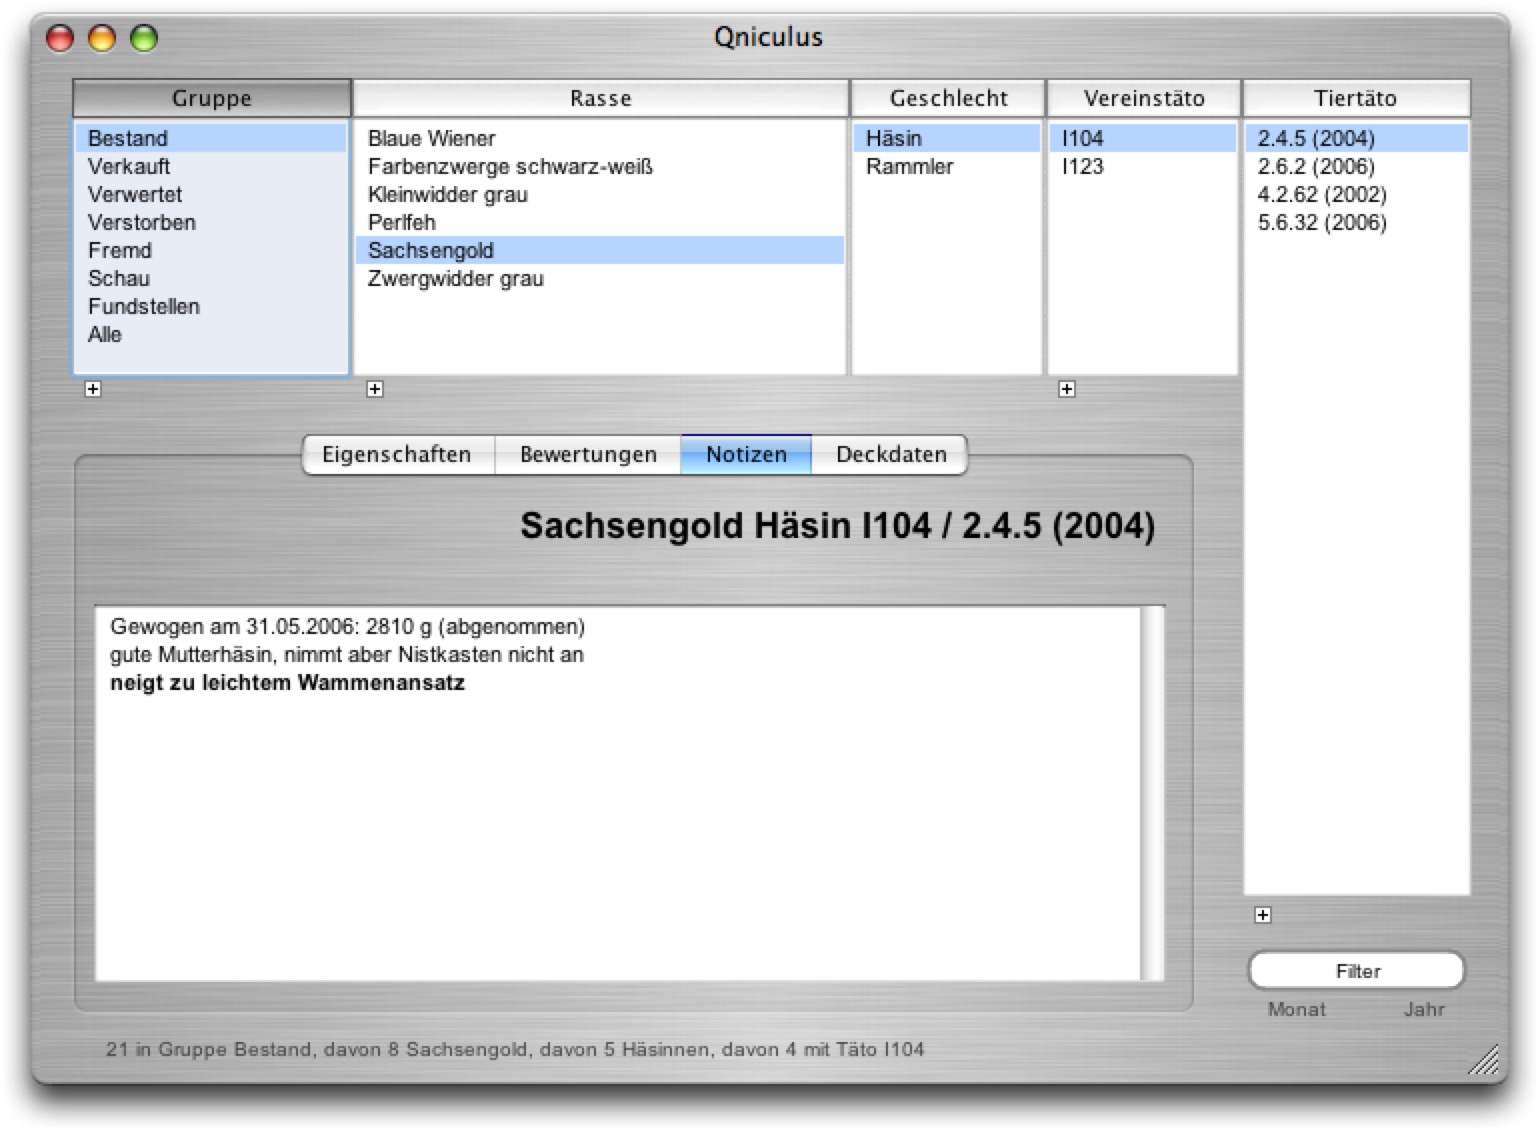This screenshot has width=1540, height=1132.
Task: Close the Qniculus window
Action: [x=60, y=38]
